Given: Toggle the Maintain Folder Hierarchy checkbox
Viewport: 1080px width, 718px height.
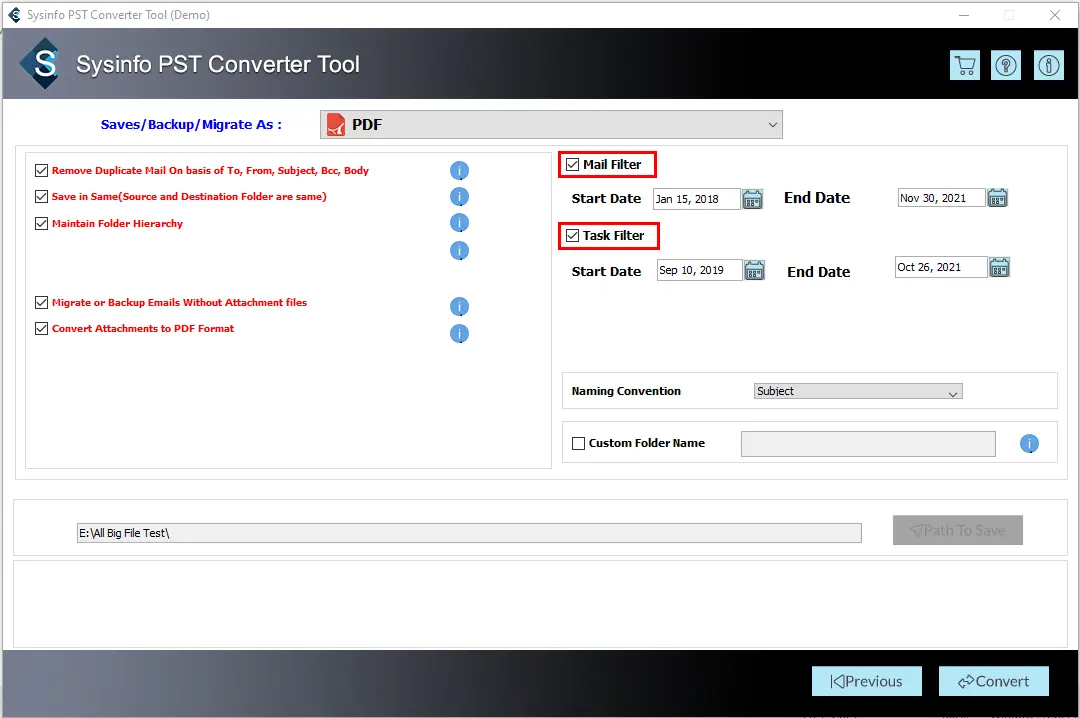Looking at the screenshot, I should point(42,223).
